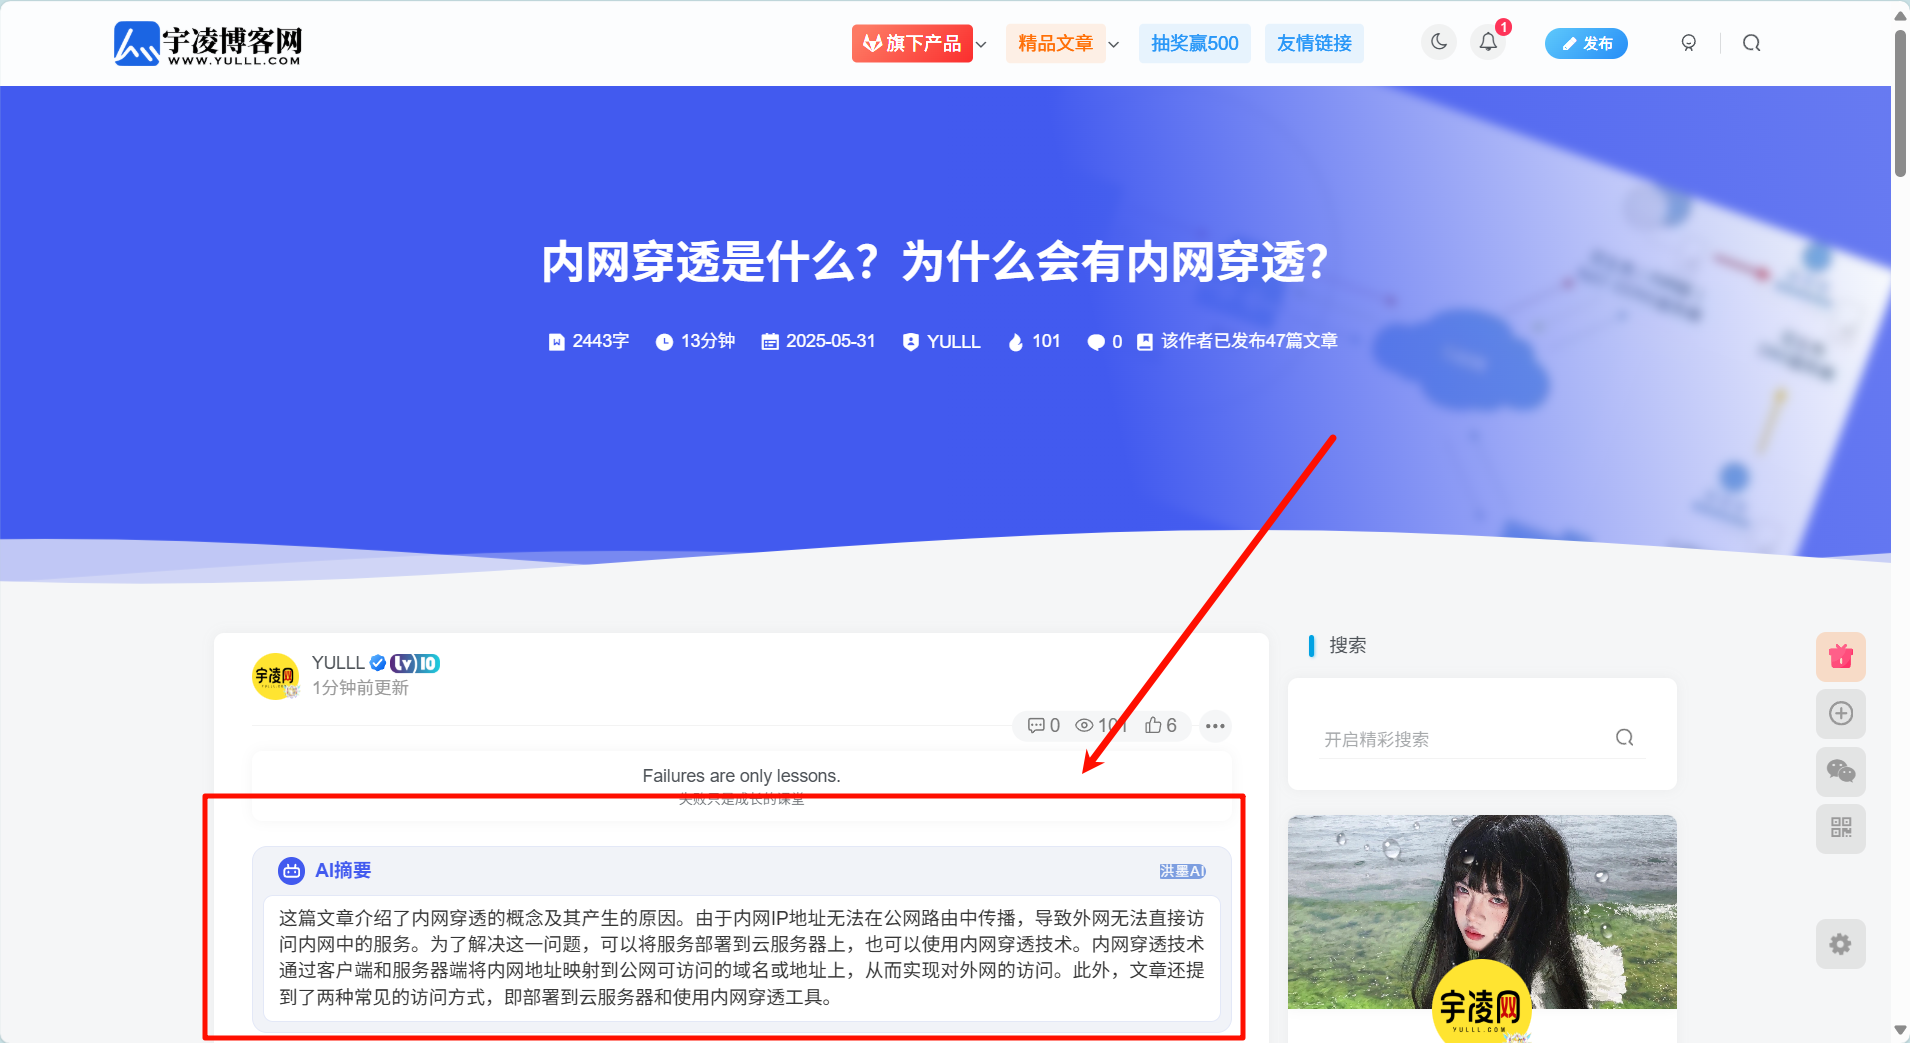The image size is (1910, 1043).
Task: Expand the 旗下产品 dropdown arrow
Action: tap(982, 44)
